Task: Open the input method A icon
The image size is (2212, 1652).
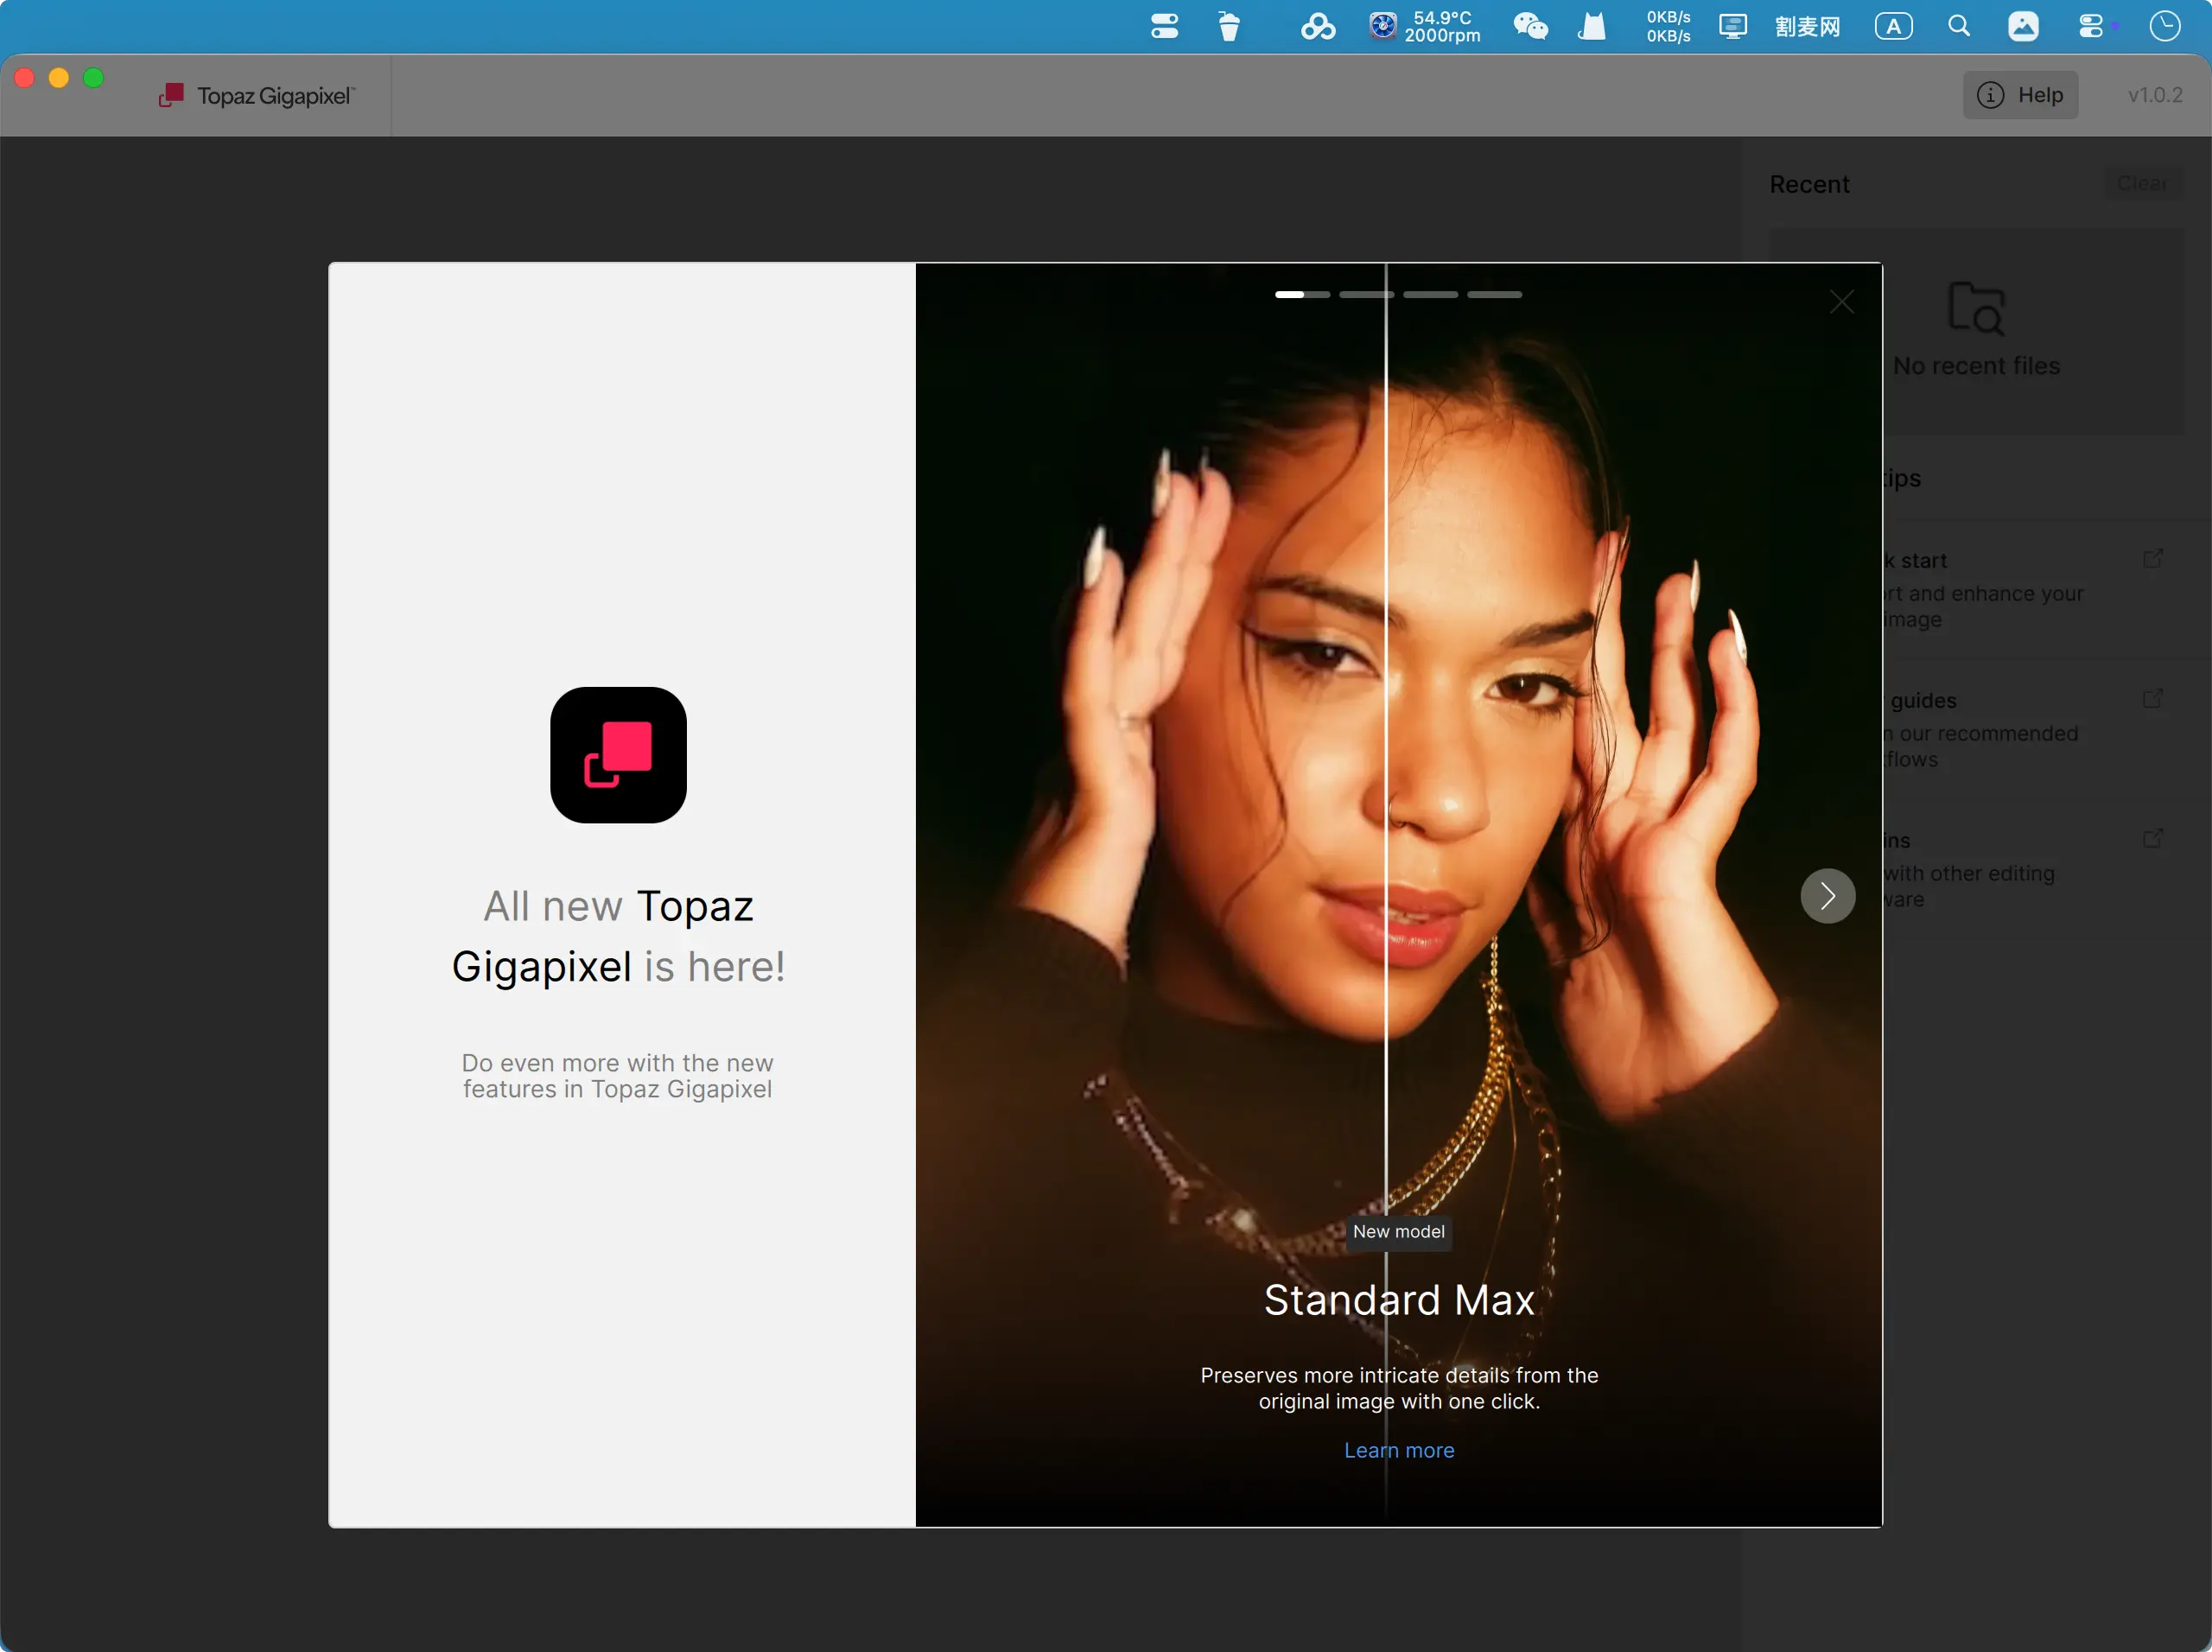Action: (1893, 26)
